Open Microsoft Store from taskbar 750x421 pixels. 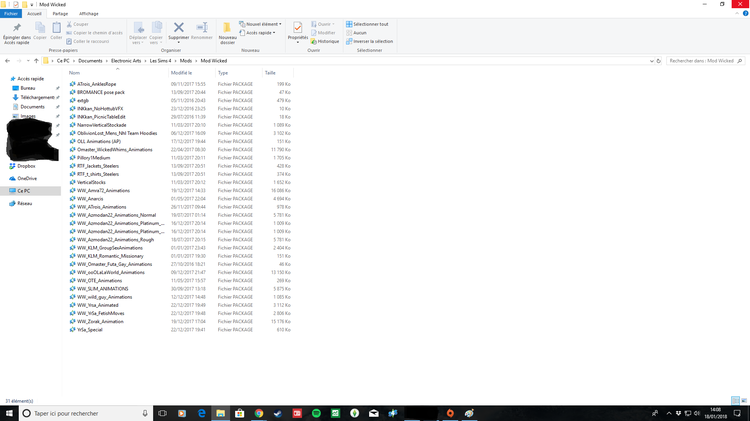point(240,413)
